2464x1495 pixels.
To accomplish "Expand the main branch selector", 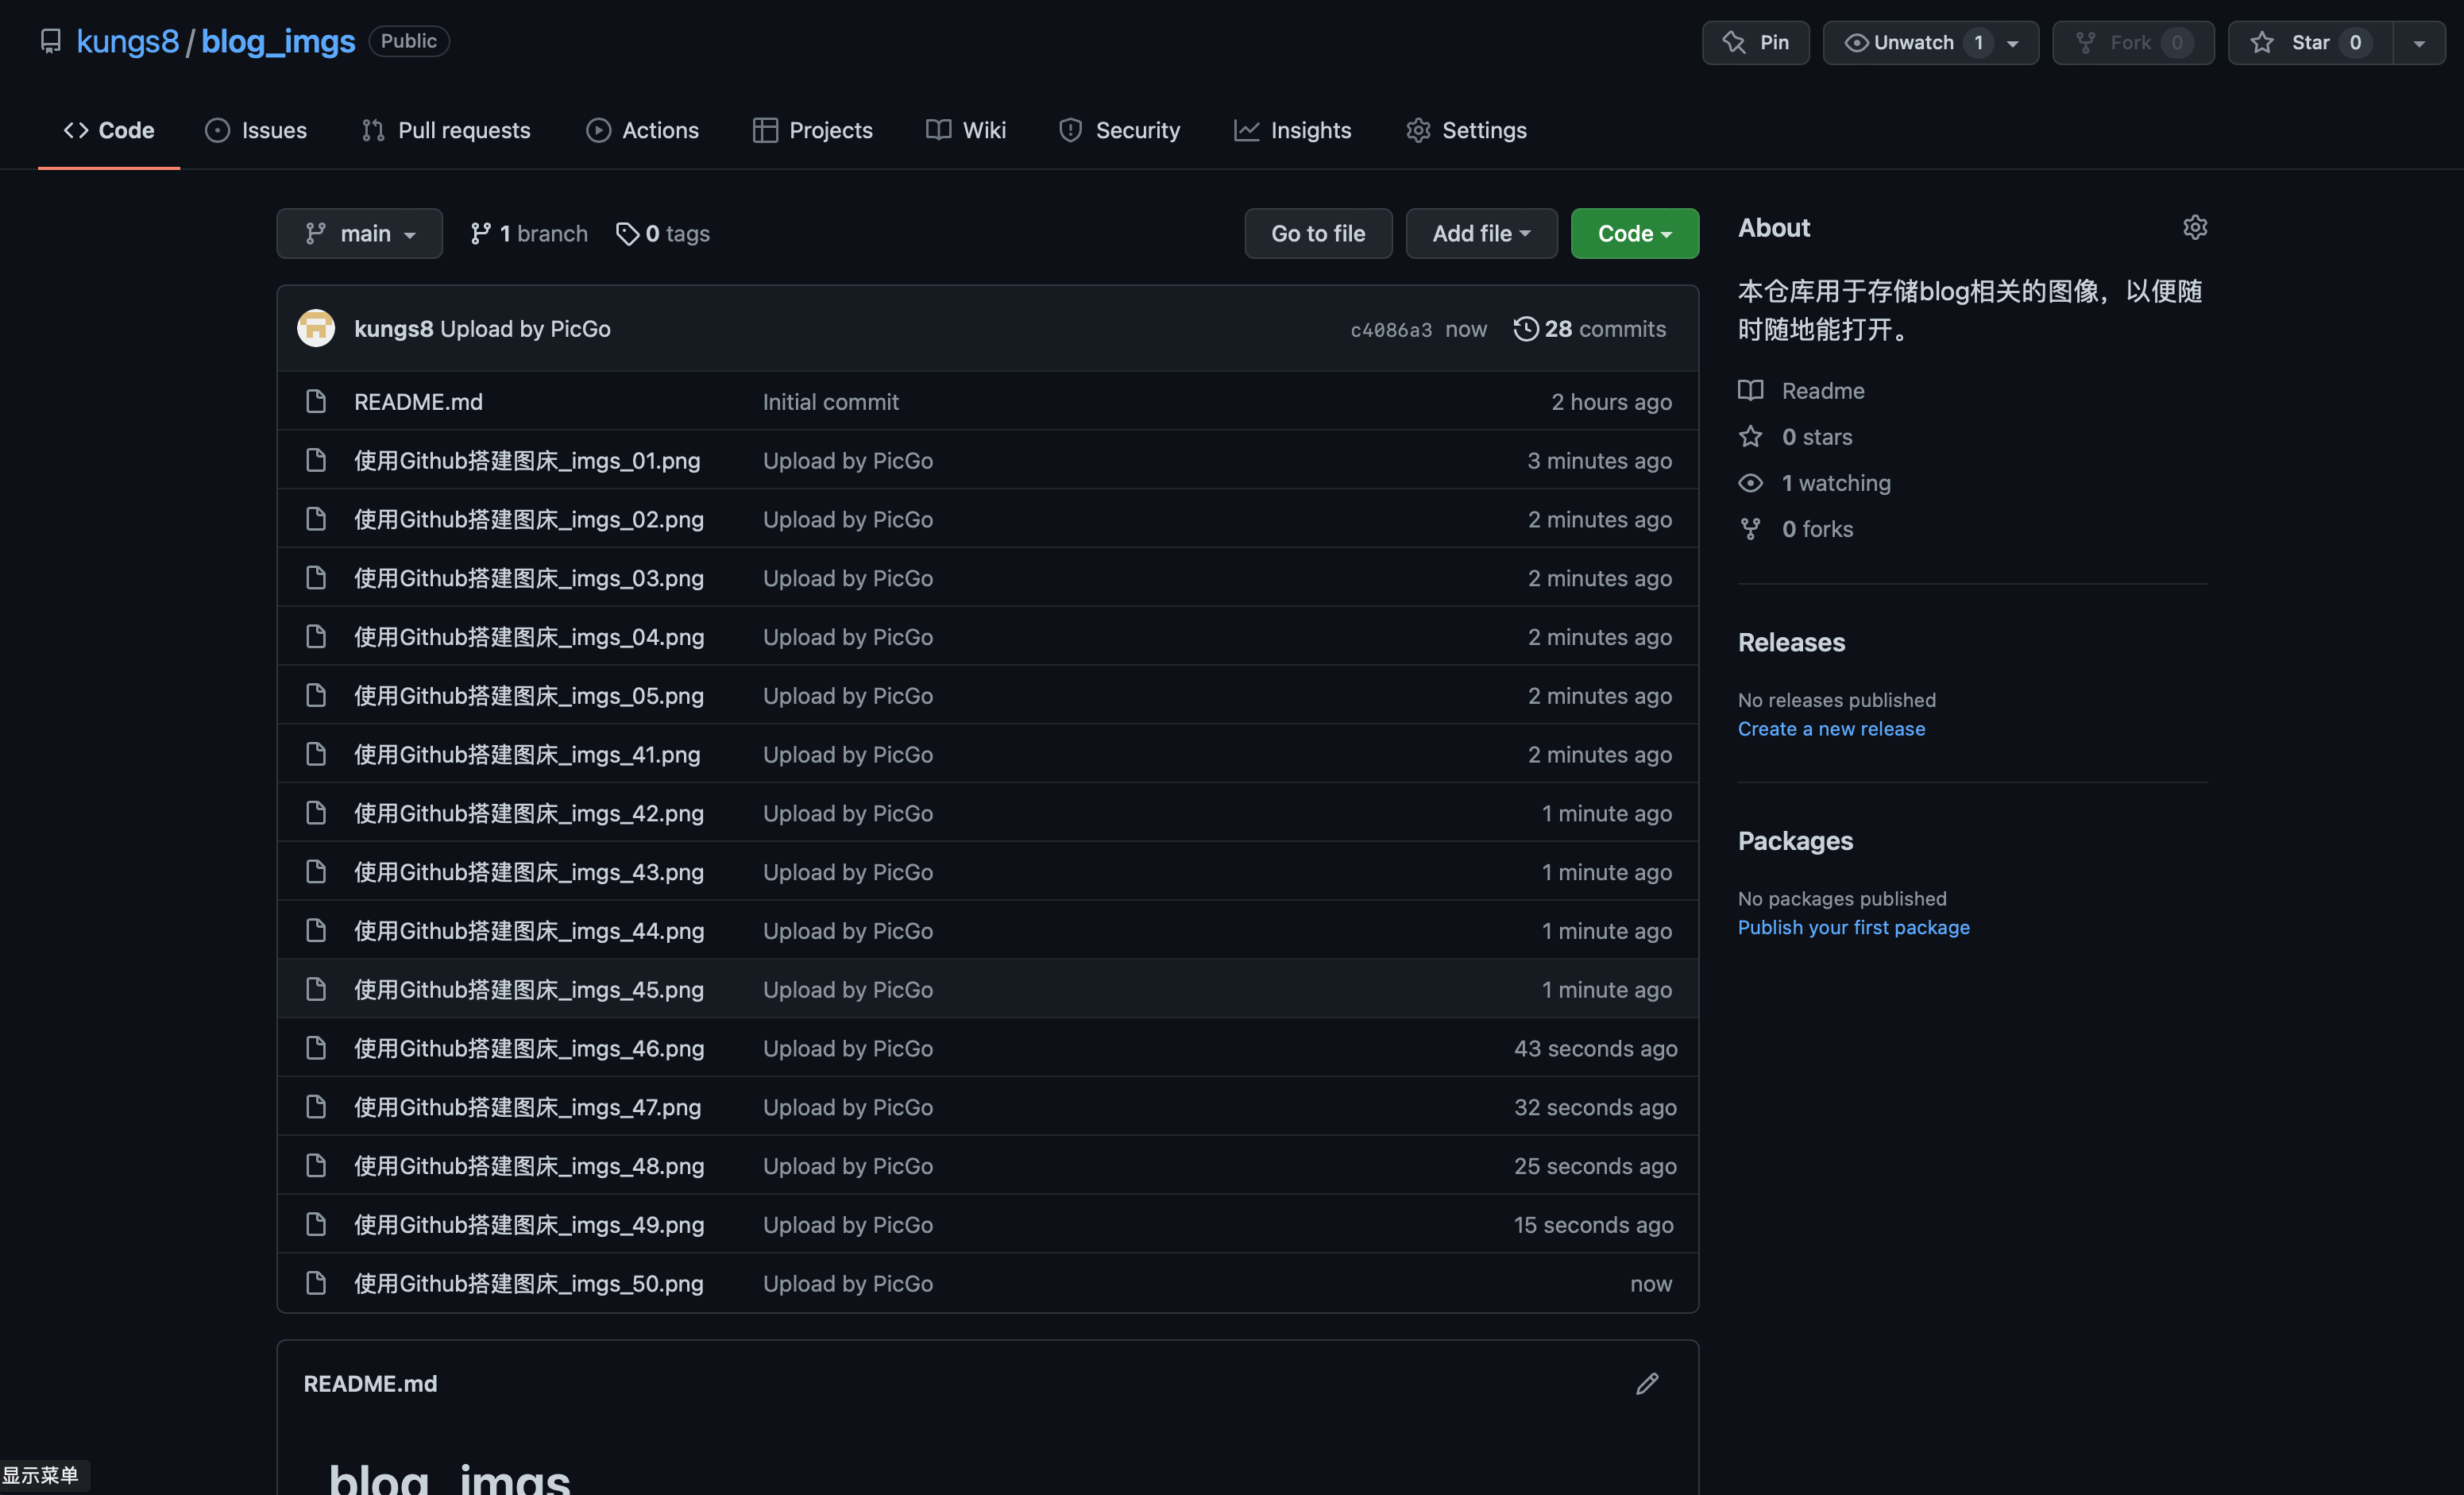I will (359, 233).
